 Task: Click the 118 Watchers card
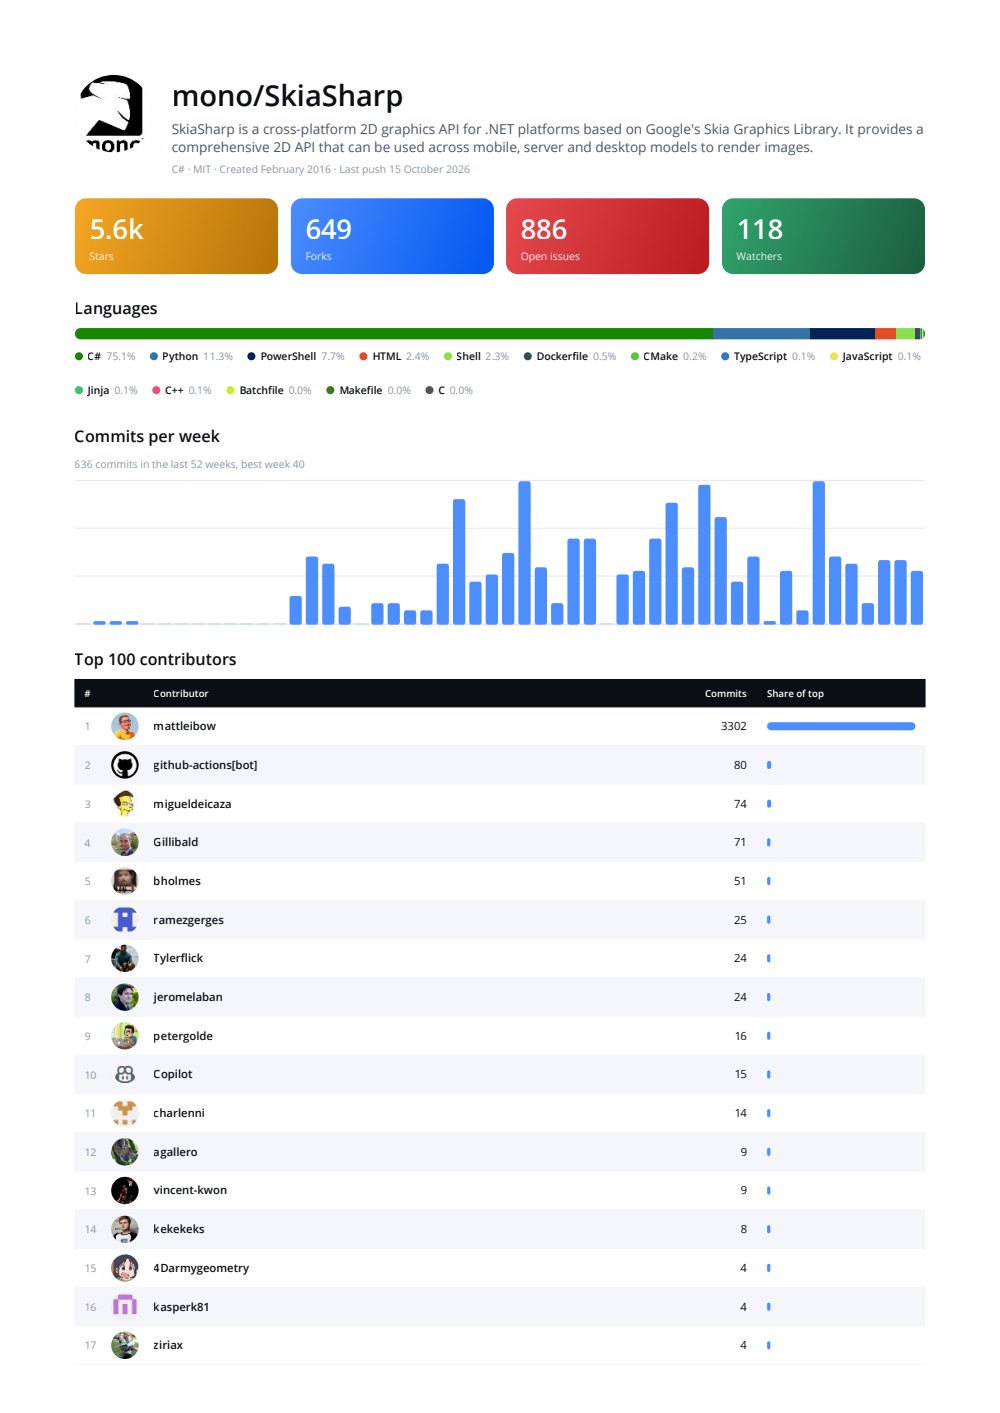[x=823, y=236]
